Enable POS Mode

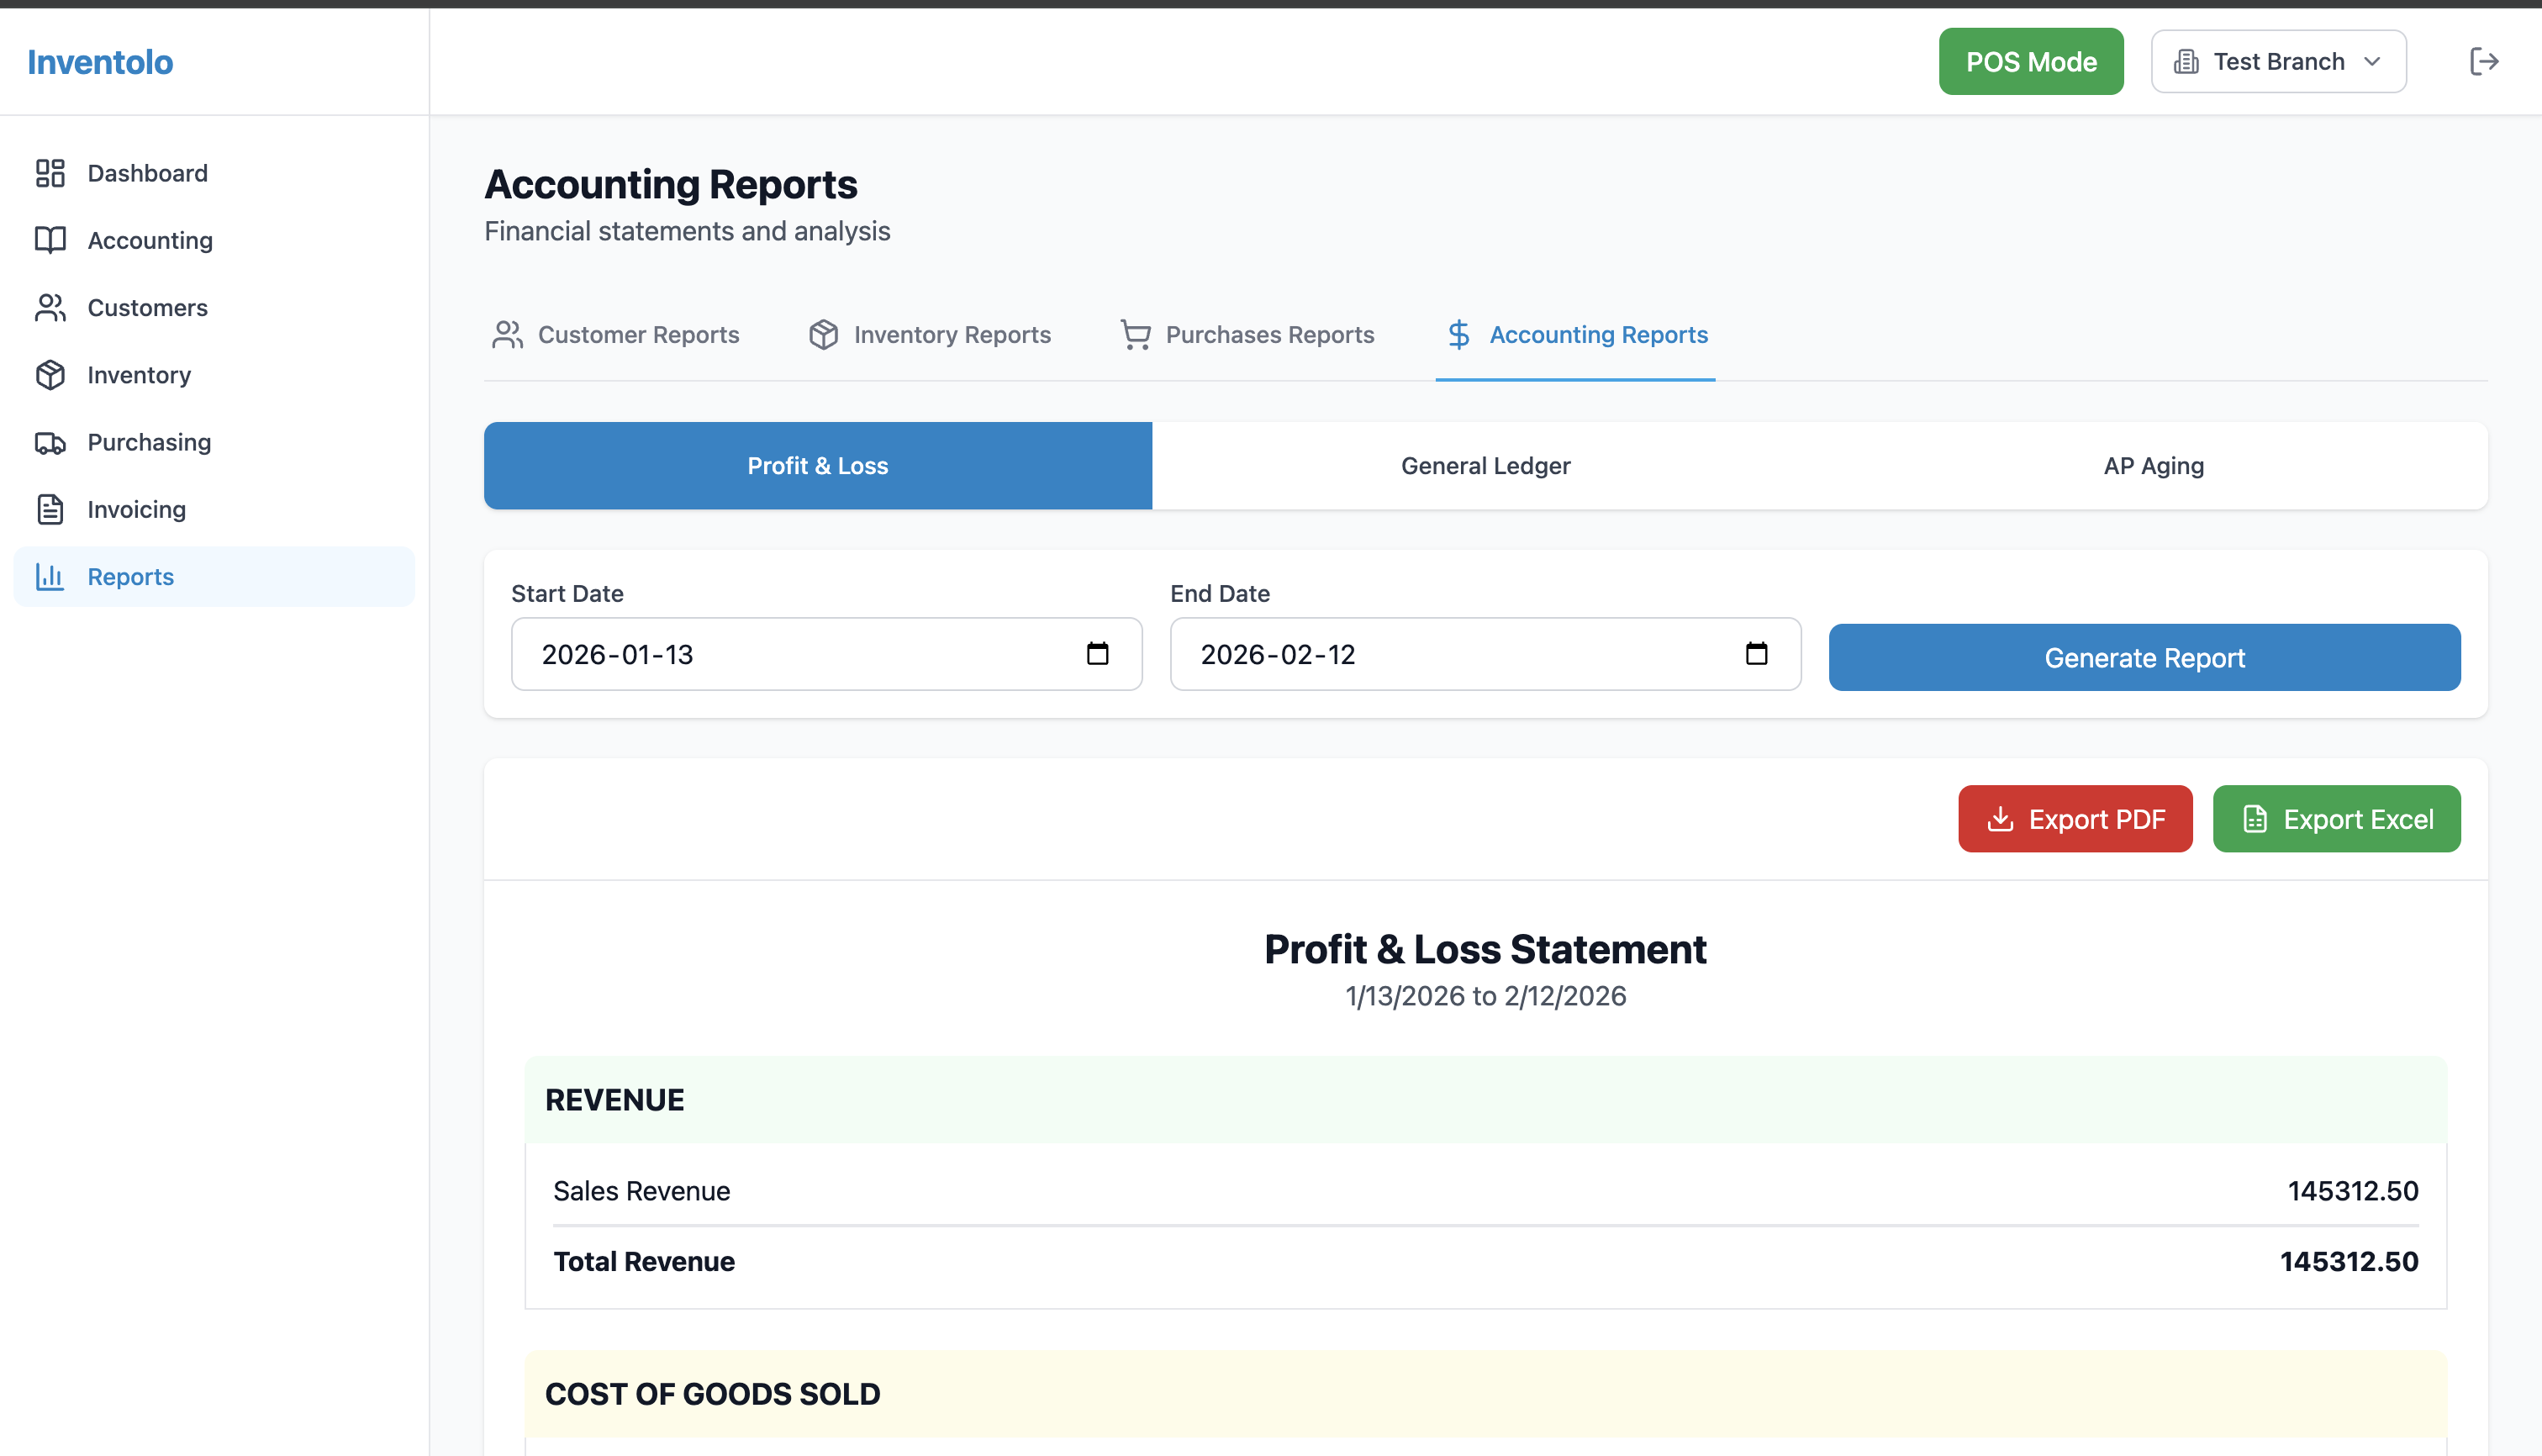coord(2030,61)
